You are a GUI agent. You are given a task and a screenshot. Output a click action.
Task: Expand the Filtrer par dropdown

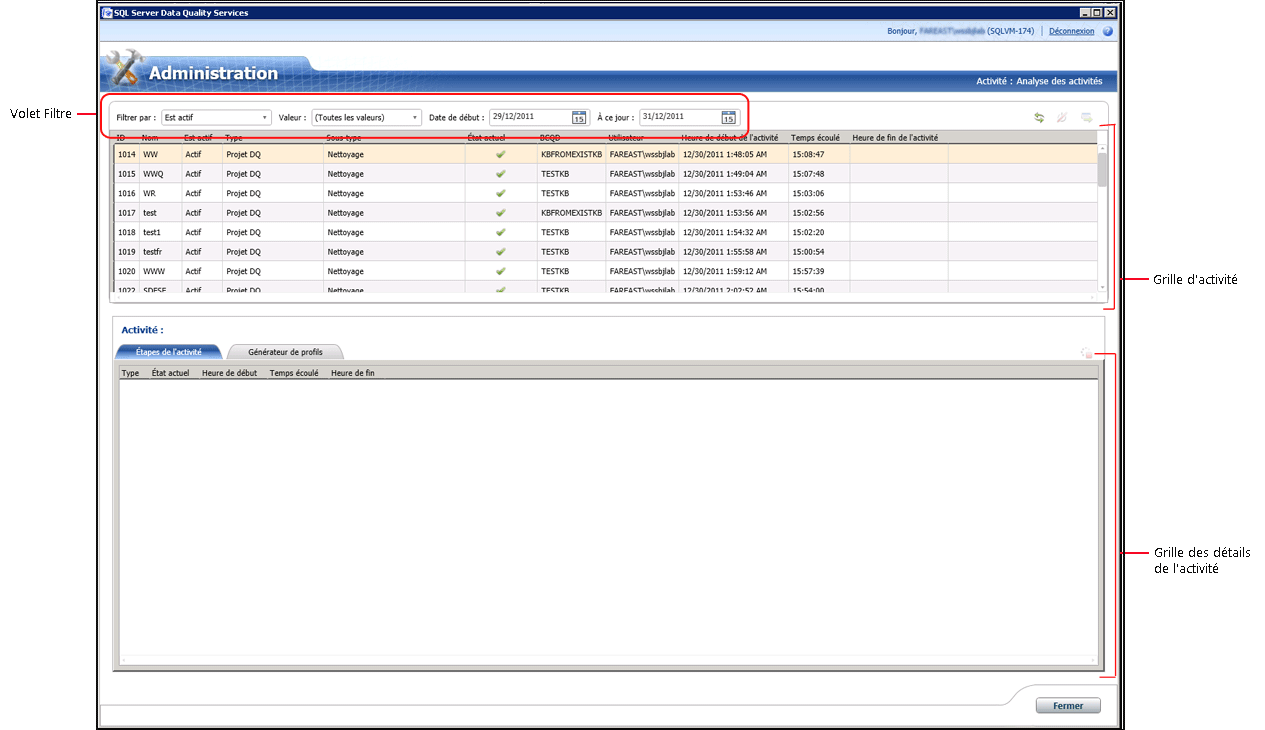click(x=265, y=117)
